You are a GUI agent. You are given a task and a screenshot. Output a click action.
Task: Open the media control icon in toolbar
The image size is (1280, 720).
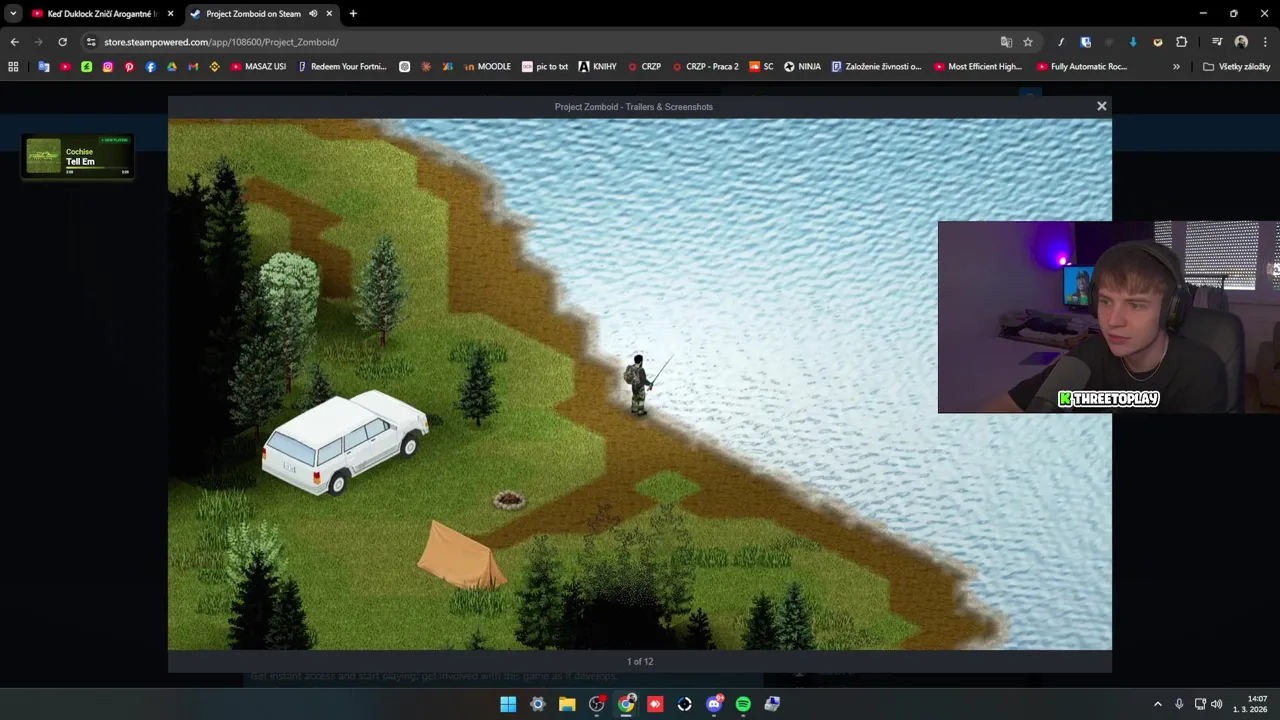pyautogui.click(x=1217, y=42)
